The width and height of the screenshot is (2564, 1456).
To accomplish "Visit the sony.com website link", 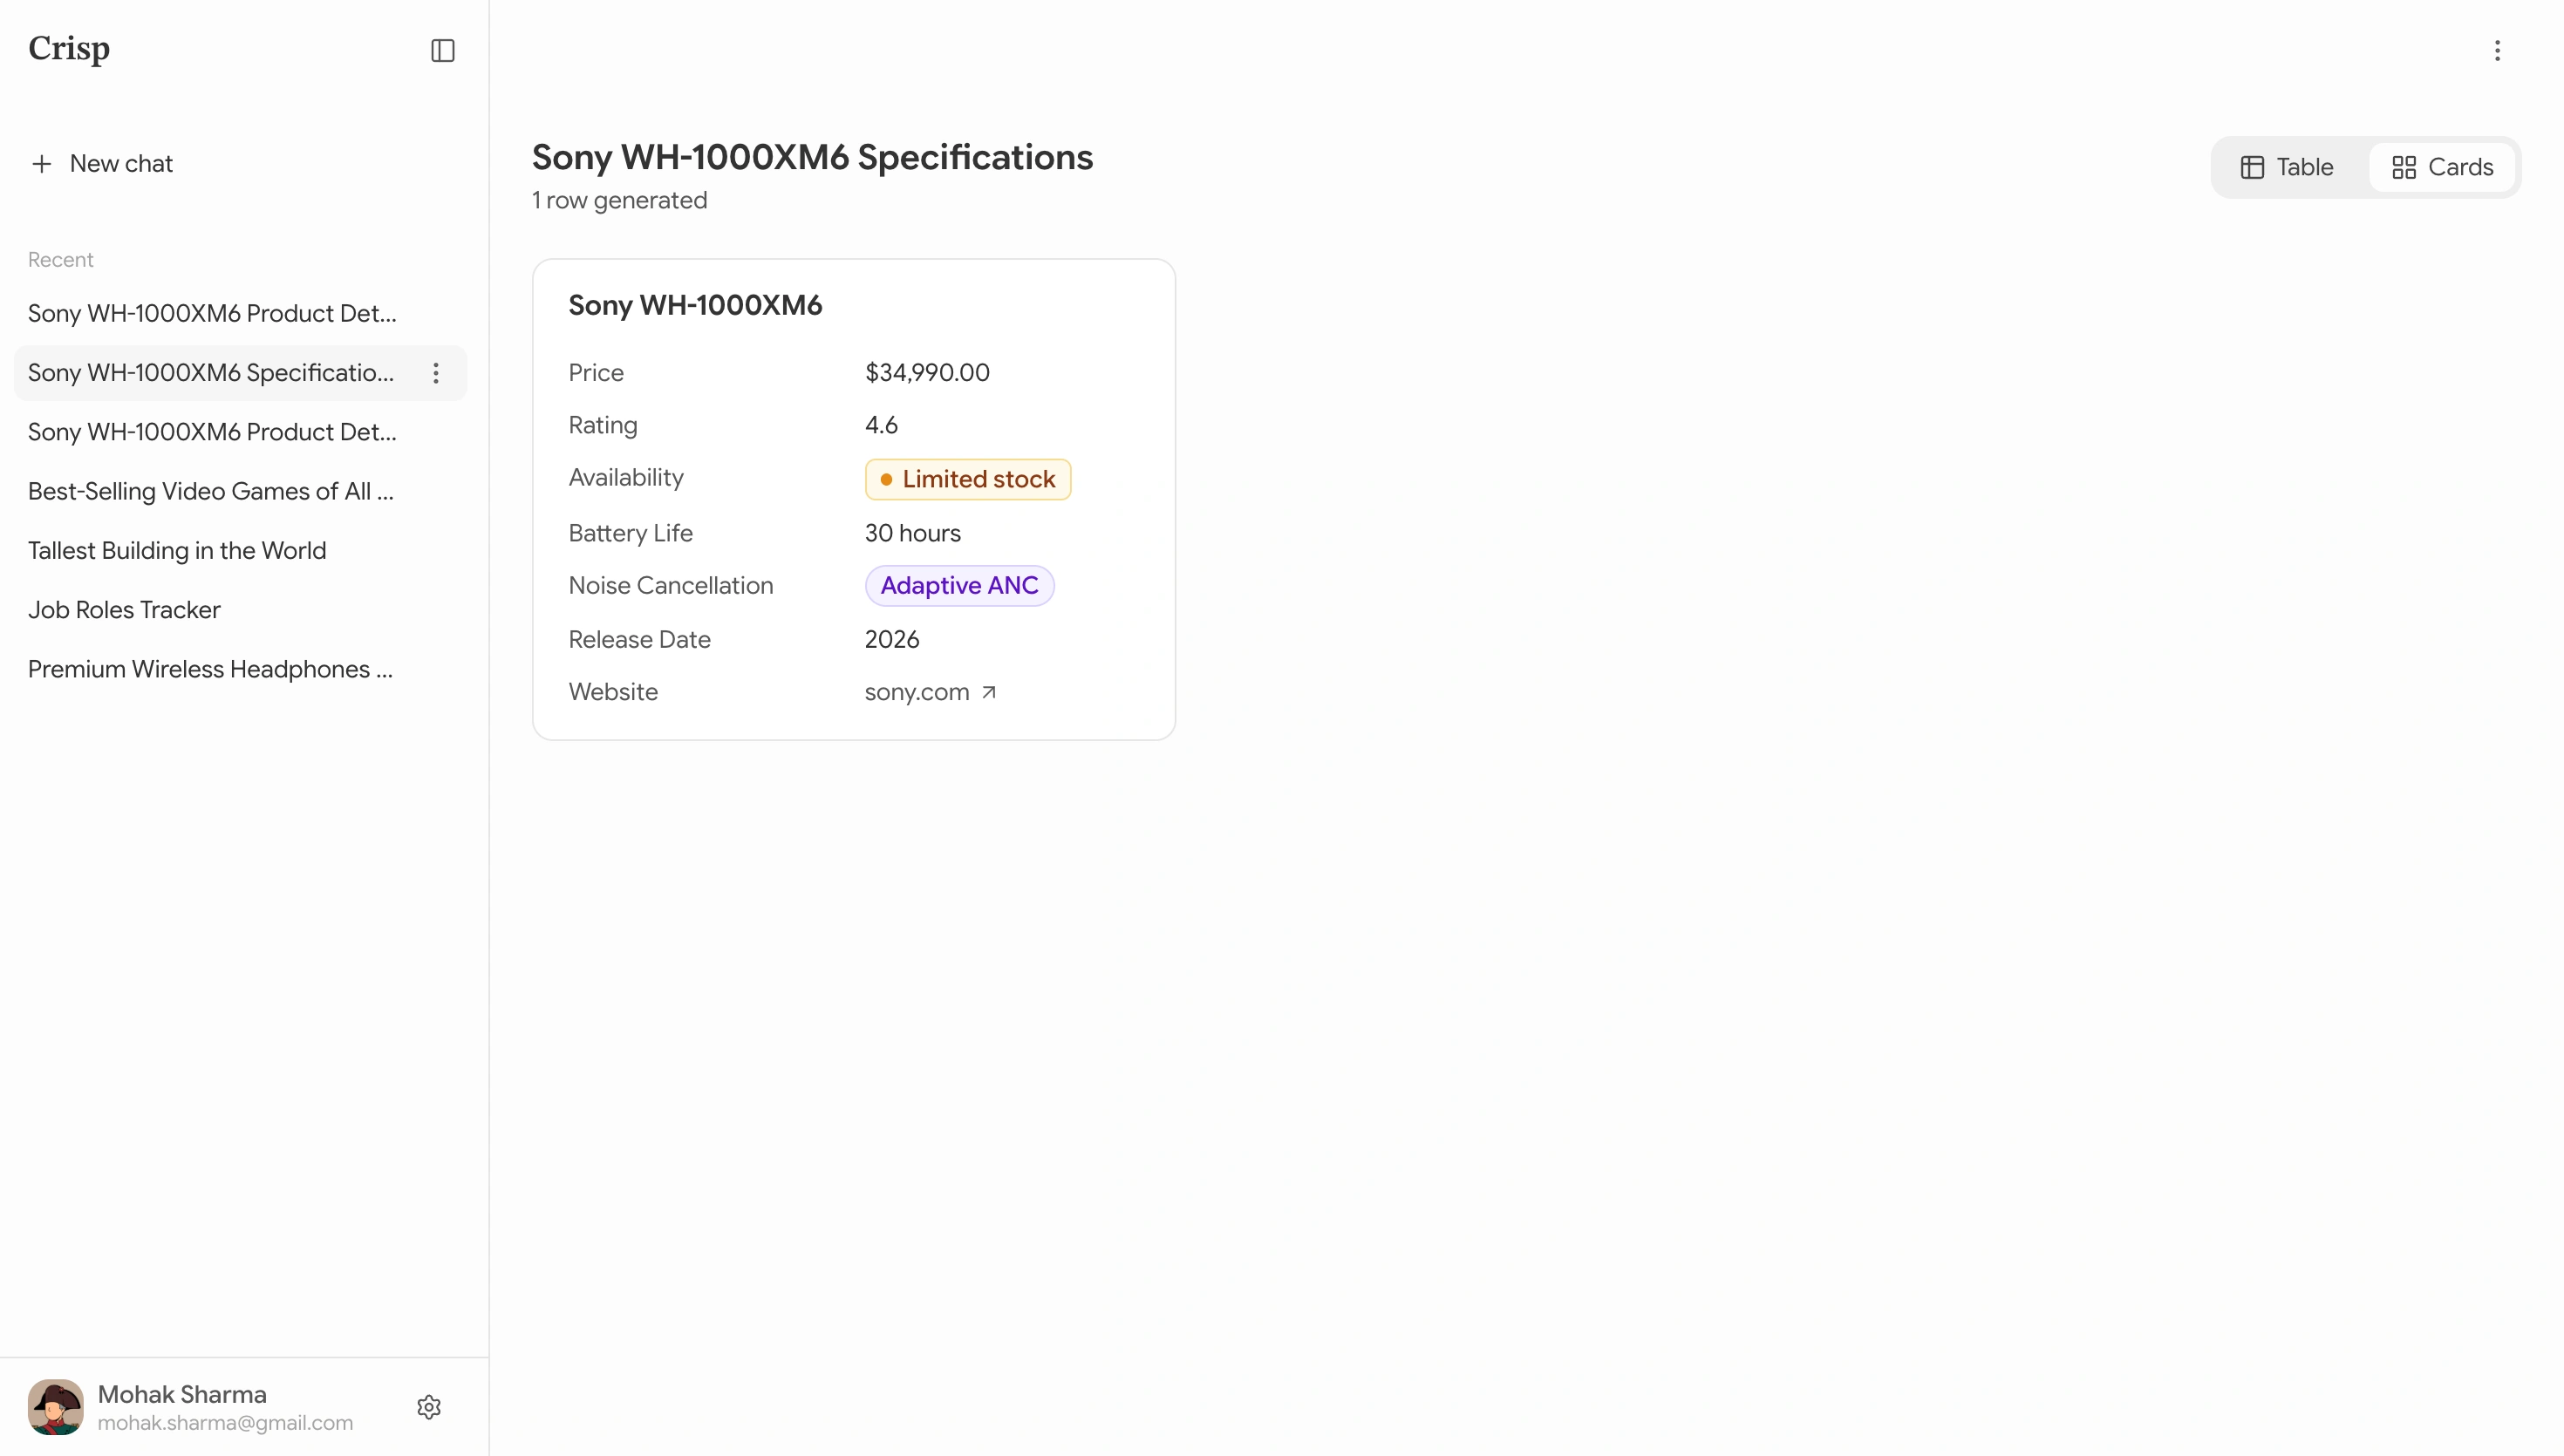I will (916, 692).
